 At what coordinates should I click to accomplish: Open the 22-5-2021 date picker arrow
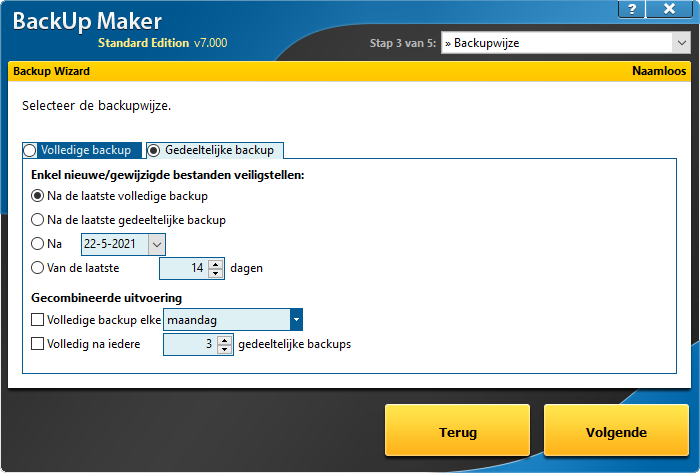(x=157, y=244)
